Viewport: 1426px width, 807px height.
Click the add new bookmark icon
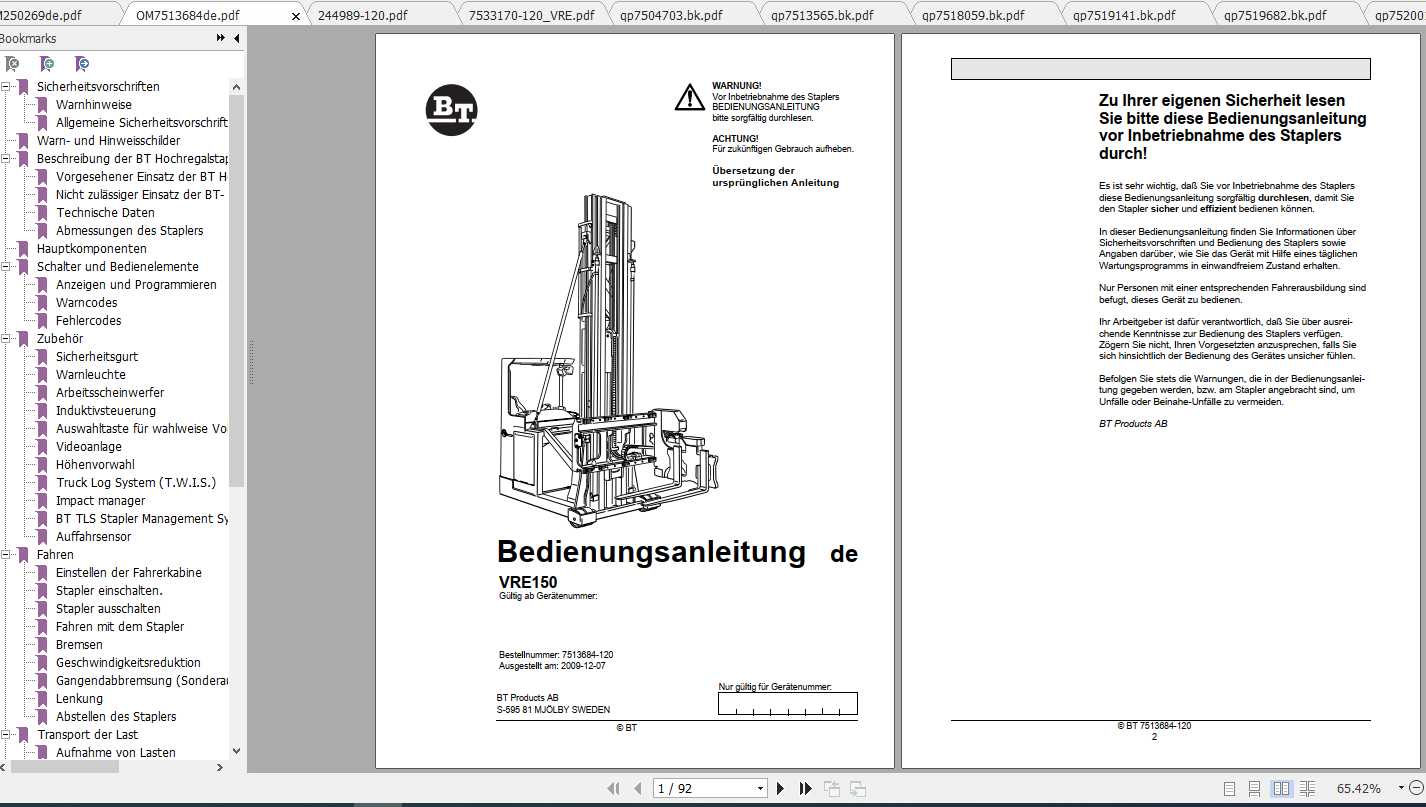[47, 64]
